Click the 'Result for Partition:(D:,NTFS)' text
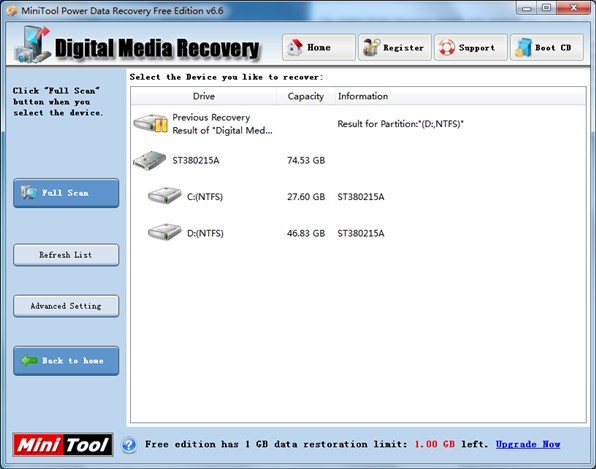Viewport: 596px width, 469px height. click(x=401, y=124)
